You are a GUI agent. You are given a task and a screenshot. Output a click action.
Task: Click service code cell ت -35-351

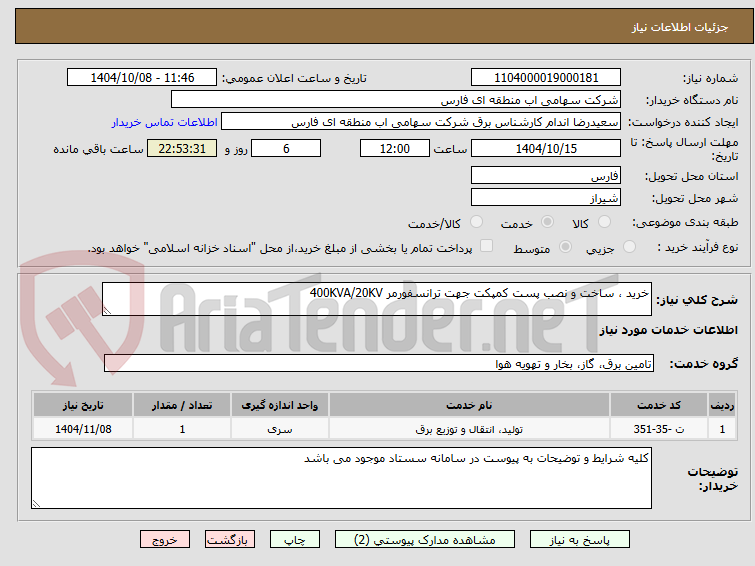tap(659, 429)
